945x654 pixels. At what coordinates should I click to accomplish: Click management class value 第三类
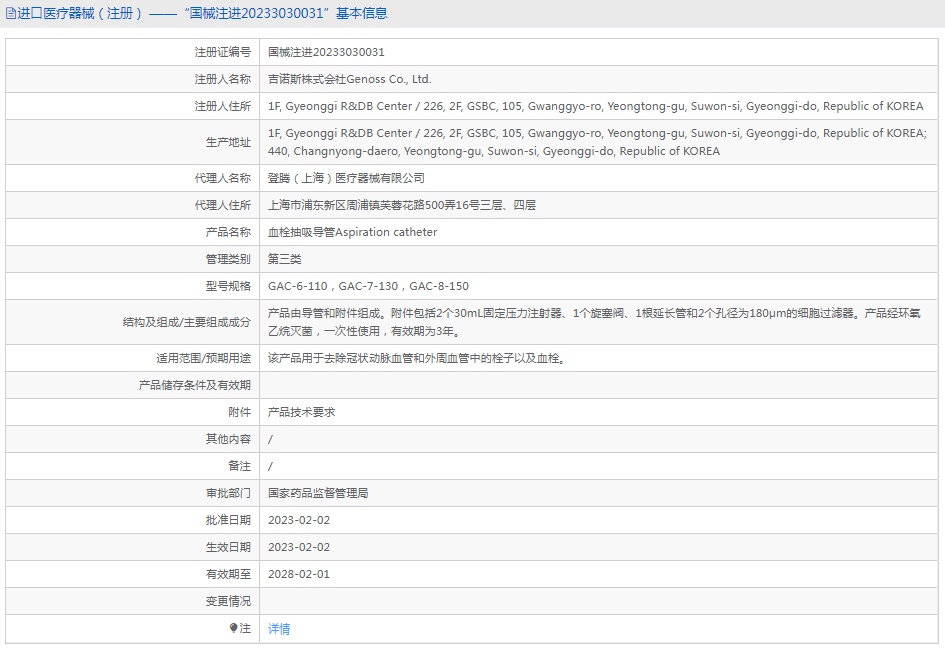284,259
